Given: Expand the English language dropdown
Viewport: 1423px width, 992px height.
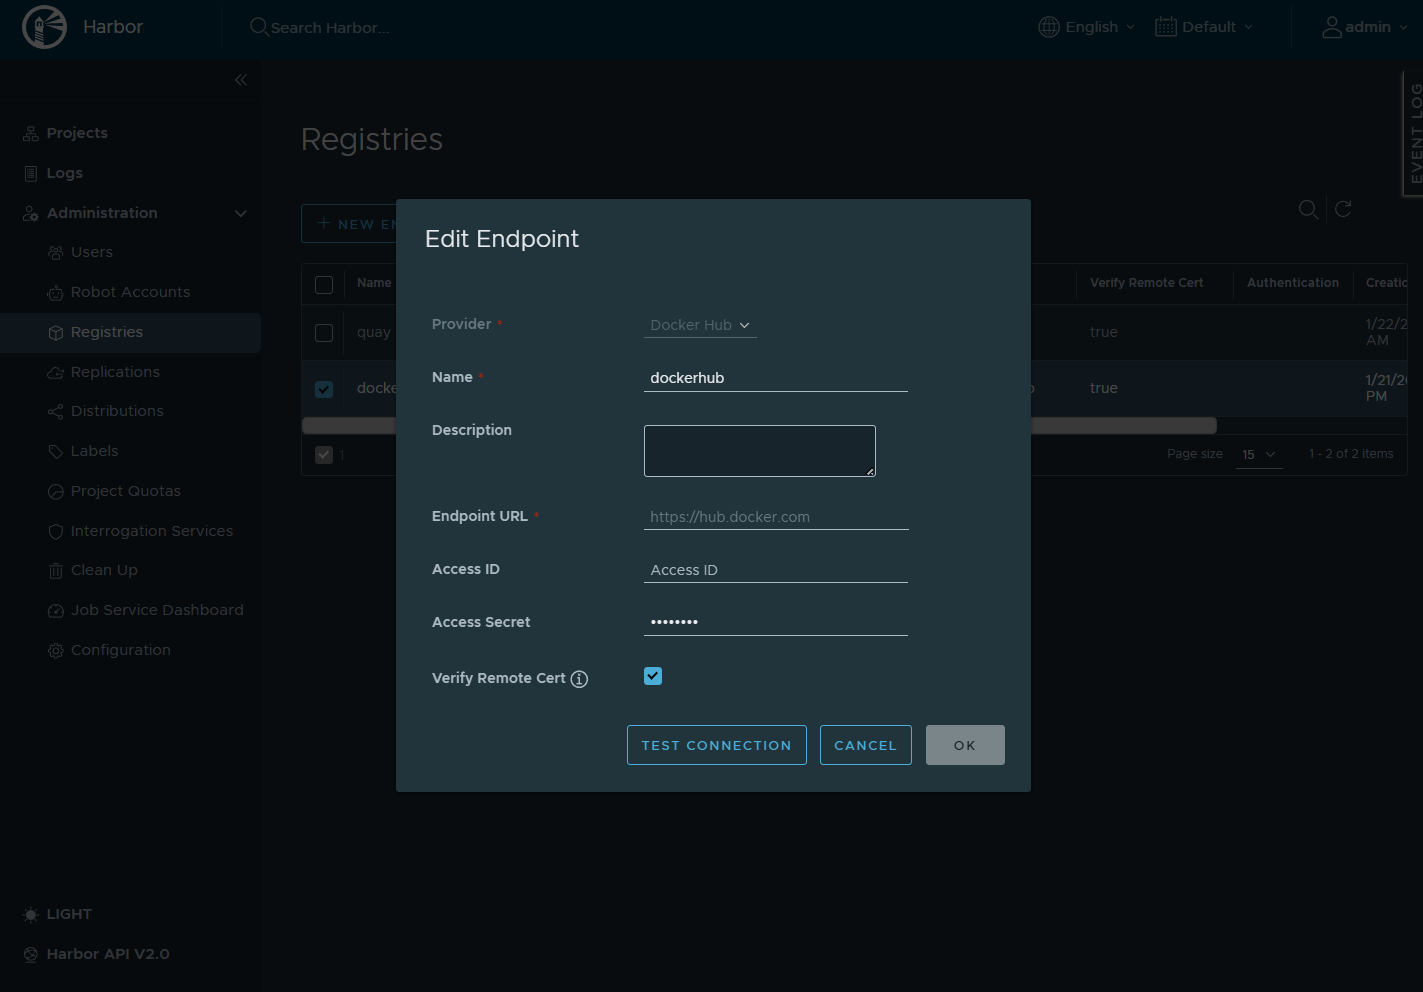Looking at the screenshot, I should coord(1087,27).
